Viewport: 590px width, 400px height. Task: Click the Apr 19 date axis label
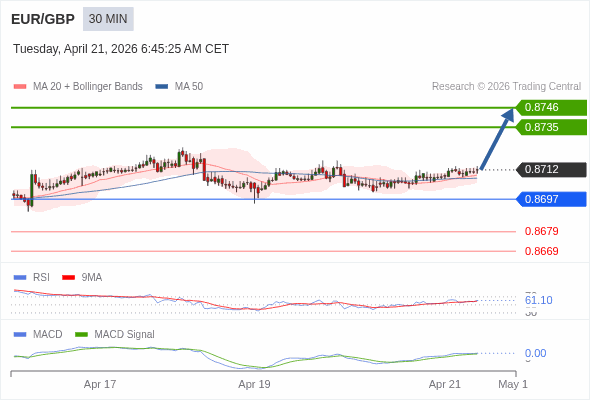pos(254,384)
